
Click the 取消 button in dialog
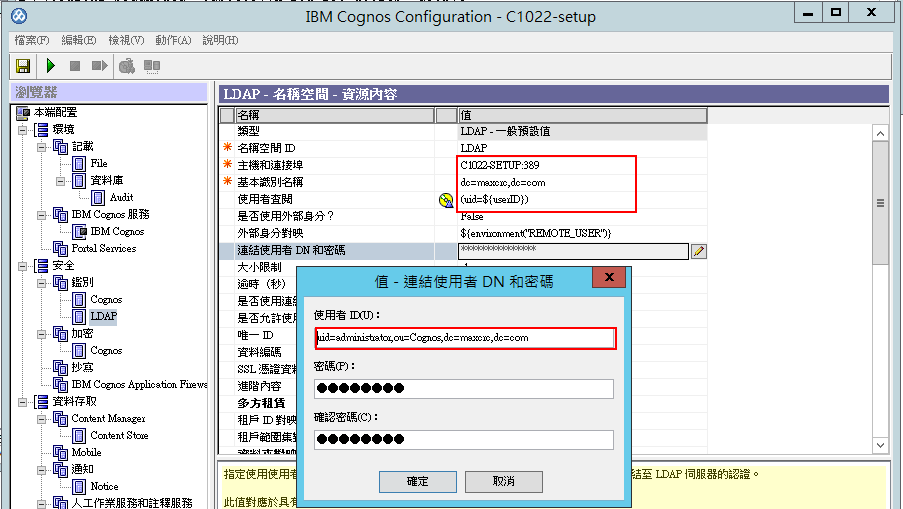point(503,481)
